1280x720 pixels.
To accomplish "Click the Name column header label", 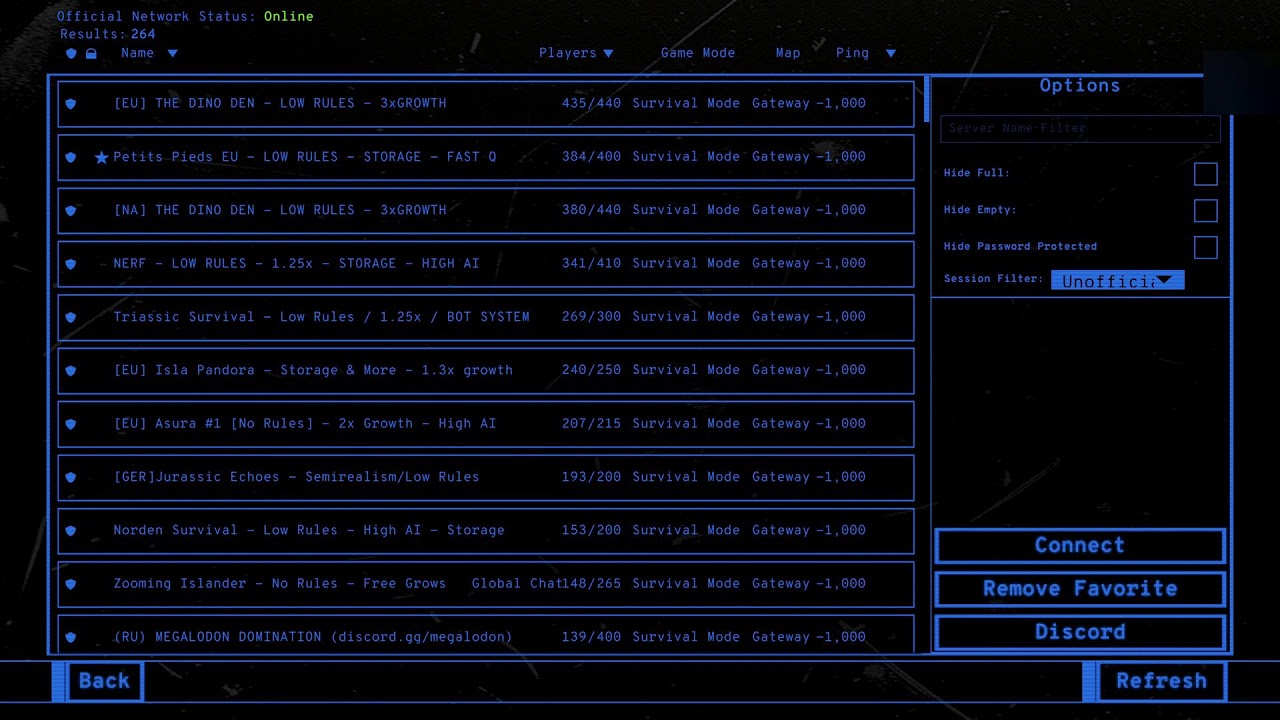I will point(137,53).
